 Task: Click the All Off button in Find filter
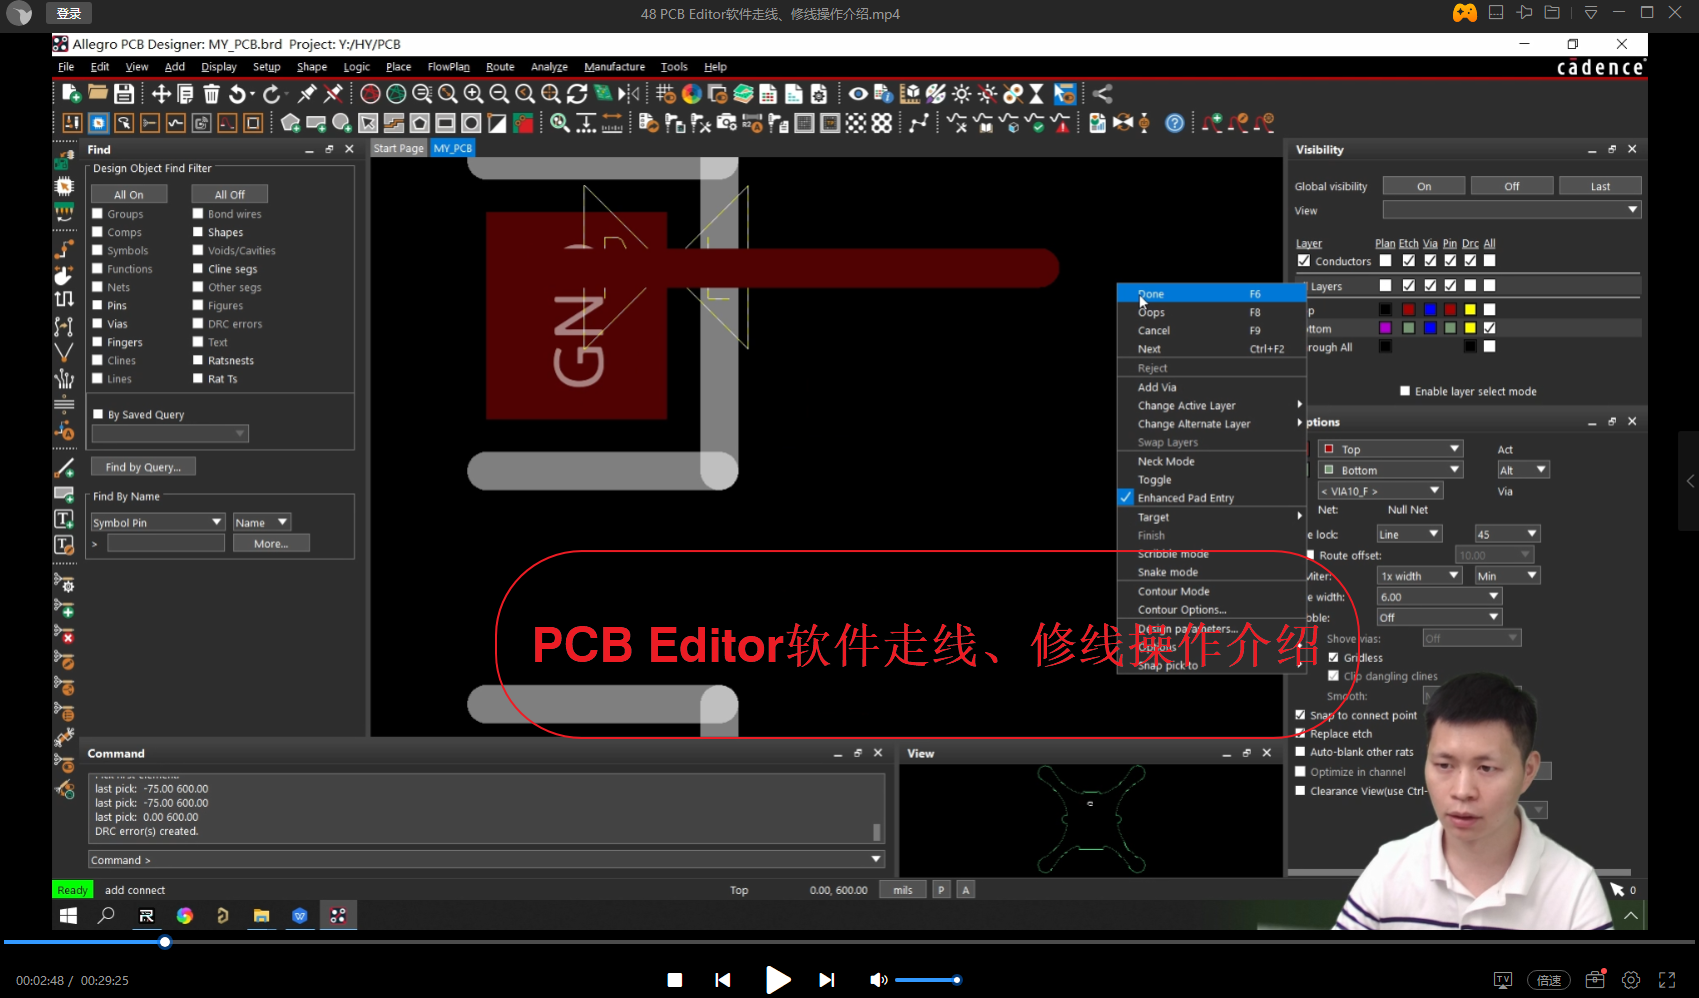pyautogui.click(x=229, y=194)
